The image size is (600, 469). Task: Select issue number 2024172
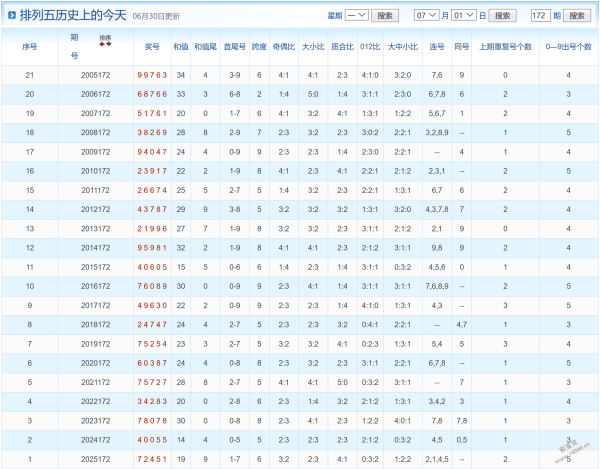(x=95, y=440)
